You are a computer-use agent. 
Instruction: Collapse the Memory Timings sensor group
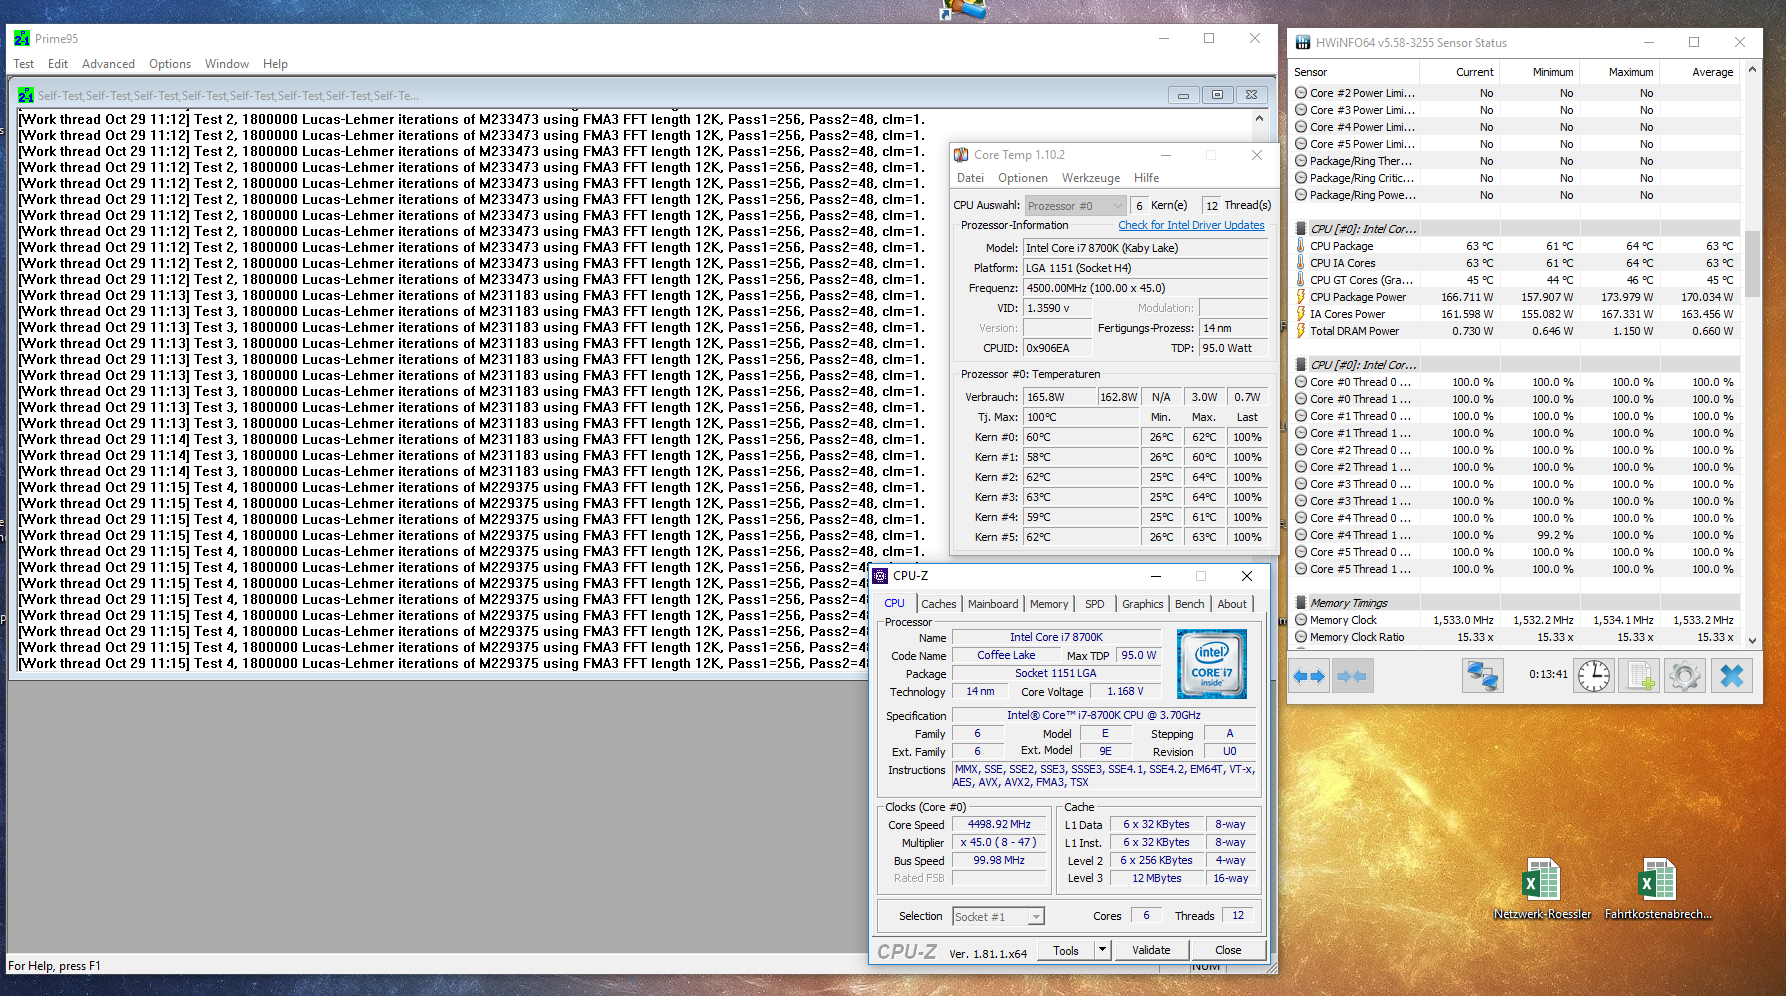click(1301, 603)
